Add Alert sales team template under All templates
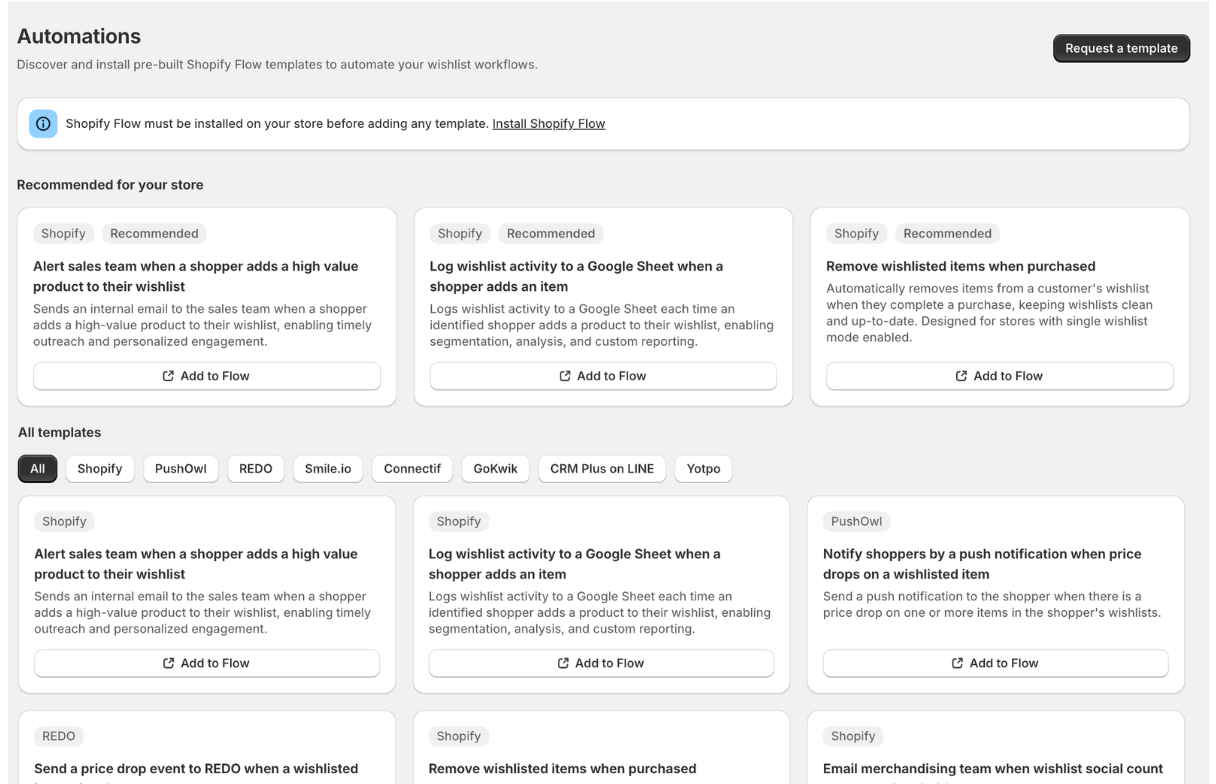The height and width of the screenshot is (784, 1216). pyautogui.click(x=207, y=663)
